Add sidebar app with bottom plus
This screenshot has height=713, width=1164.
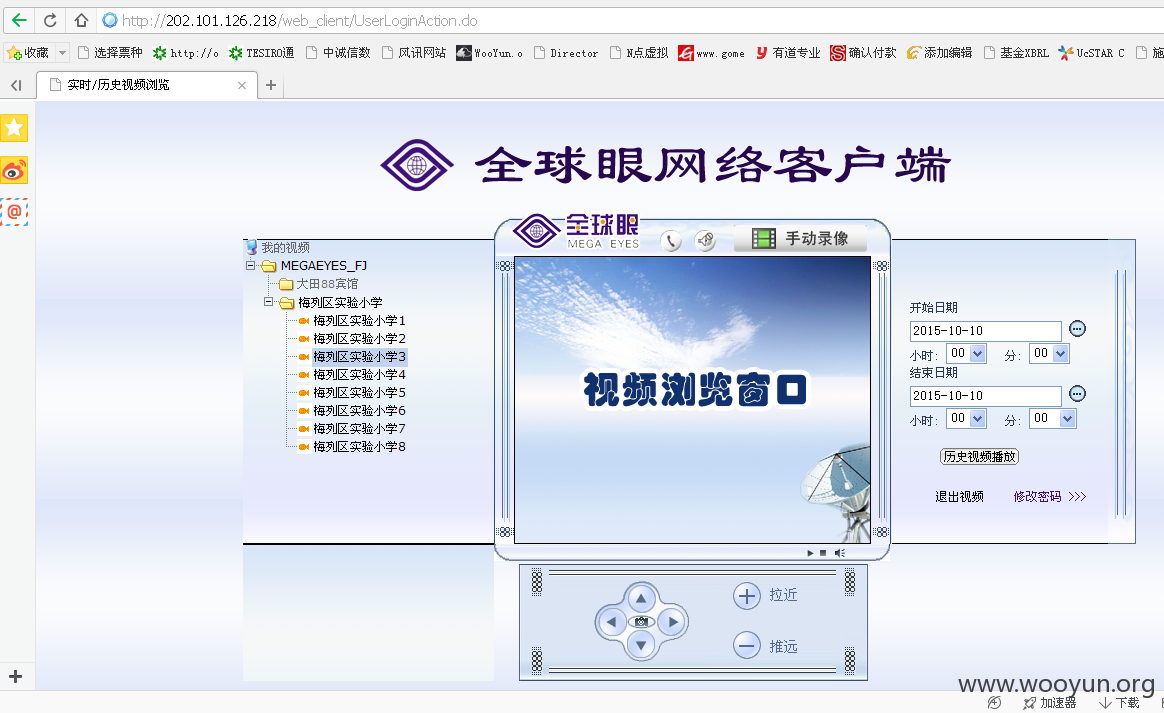pos(15,677)
